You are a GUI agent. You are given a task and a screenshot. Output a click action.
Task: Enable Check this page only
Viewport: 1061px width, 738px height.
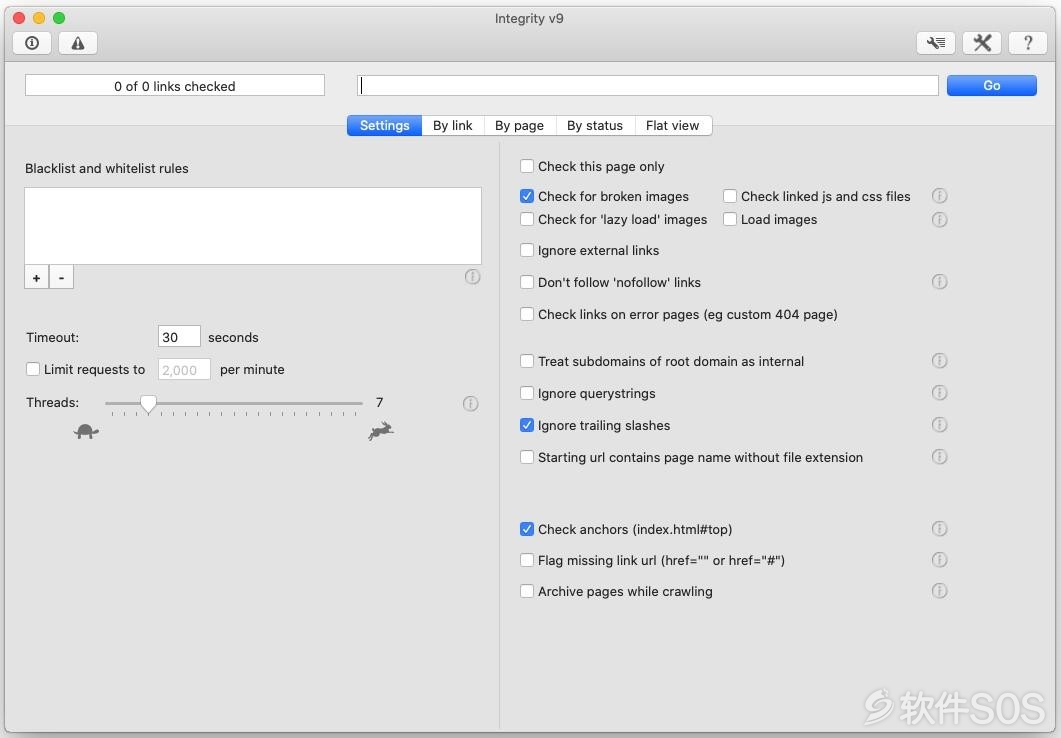click(526, 166)
